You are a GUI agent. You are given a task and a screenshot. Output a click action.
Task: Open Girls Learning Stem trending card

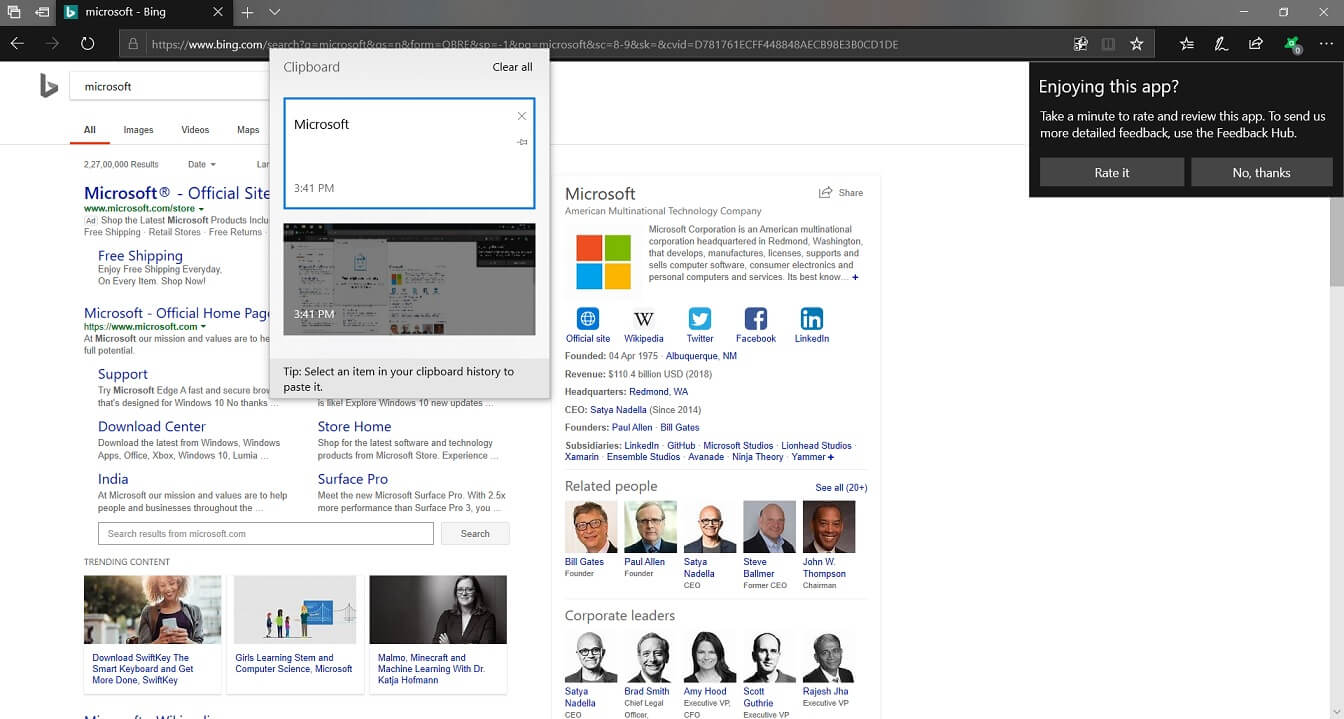point(295,634)
